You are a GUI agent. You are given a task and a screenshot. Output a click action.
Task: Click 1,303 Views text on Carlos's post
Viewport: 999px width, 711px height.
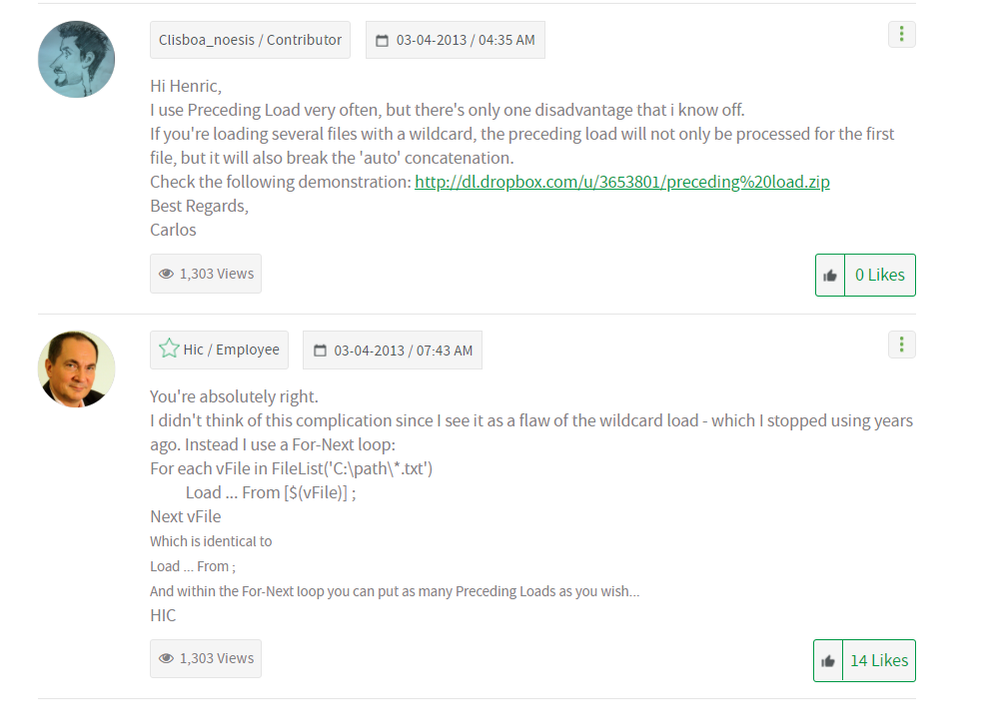click(217, 274)
